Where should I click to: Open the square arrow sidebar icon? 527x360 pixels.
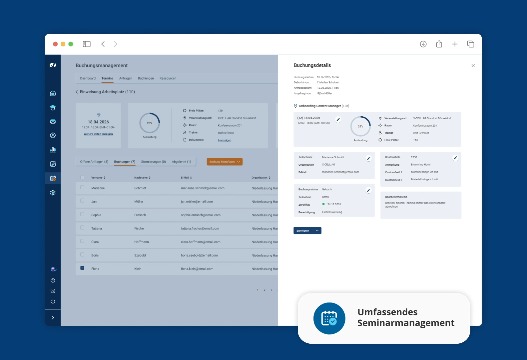tap(53, 164)
